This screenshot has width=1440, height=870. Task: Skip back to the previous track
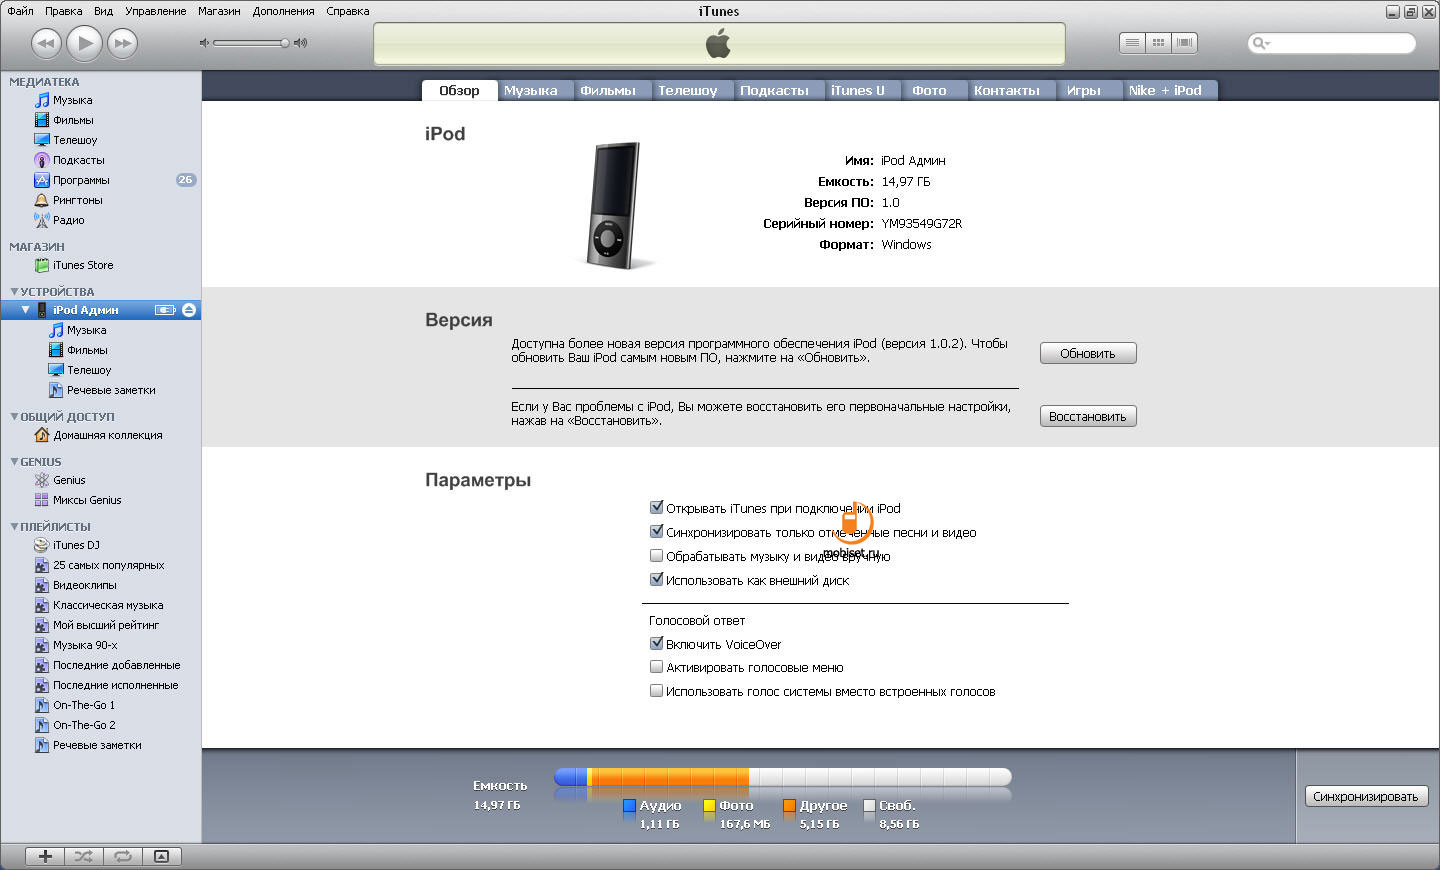pyautogui.click(x=46, y=43)
